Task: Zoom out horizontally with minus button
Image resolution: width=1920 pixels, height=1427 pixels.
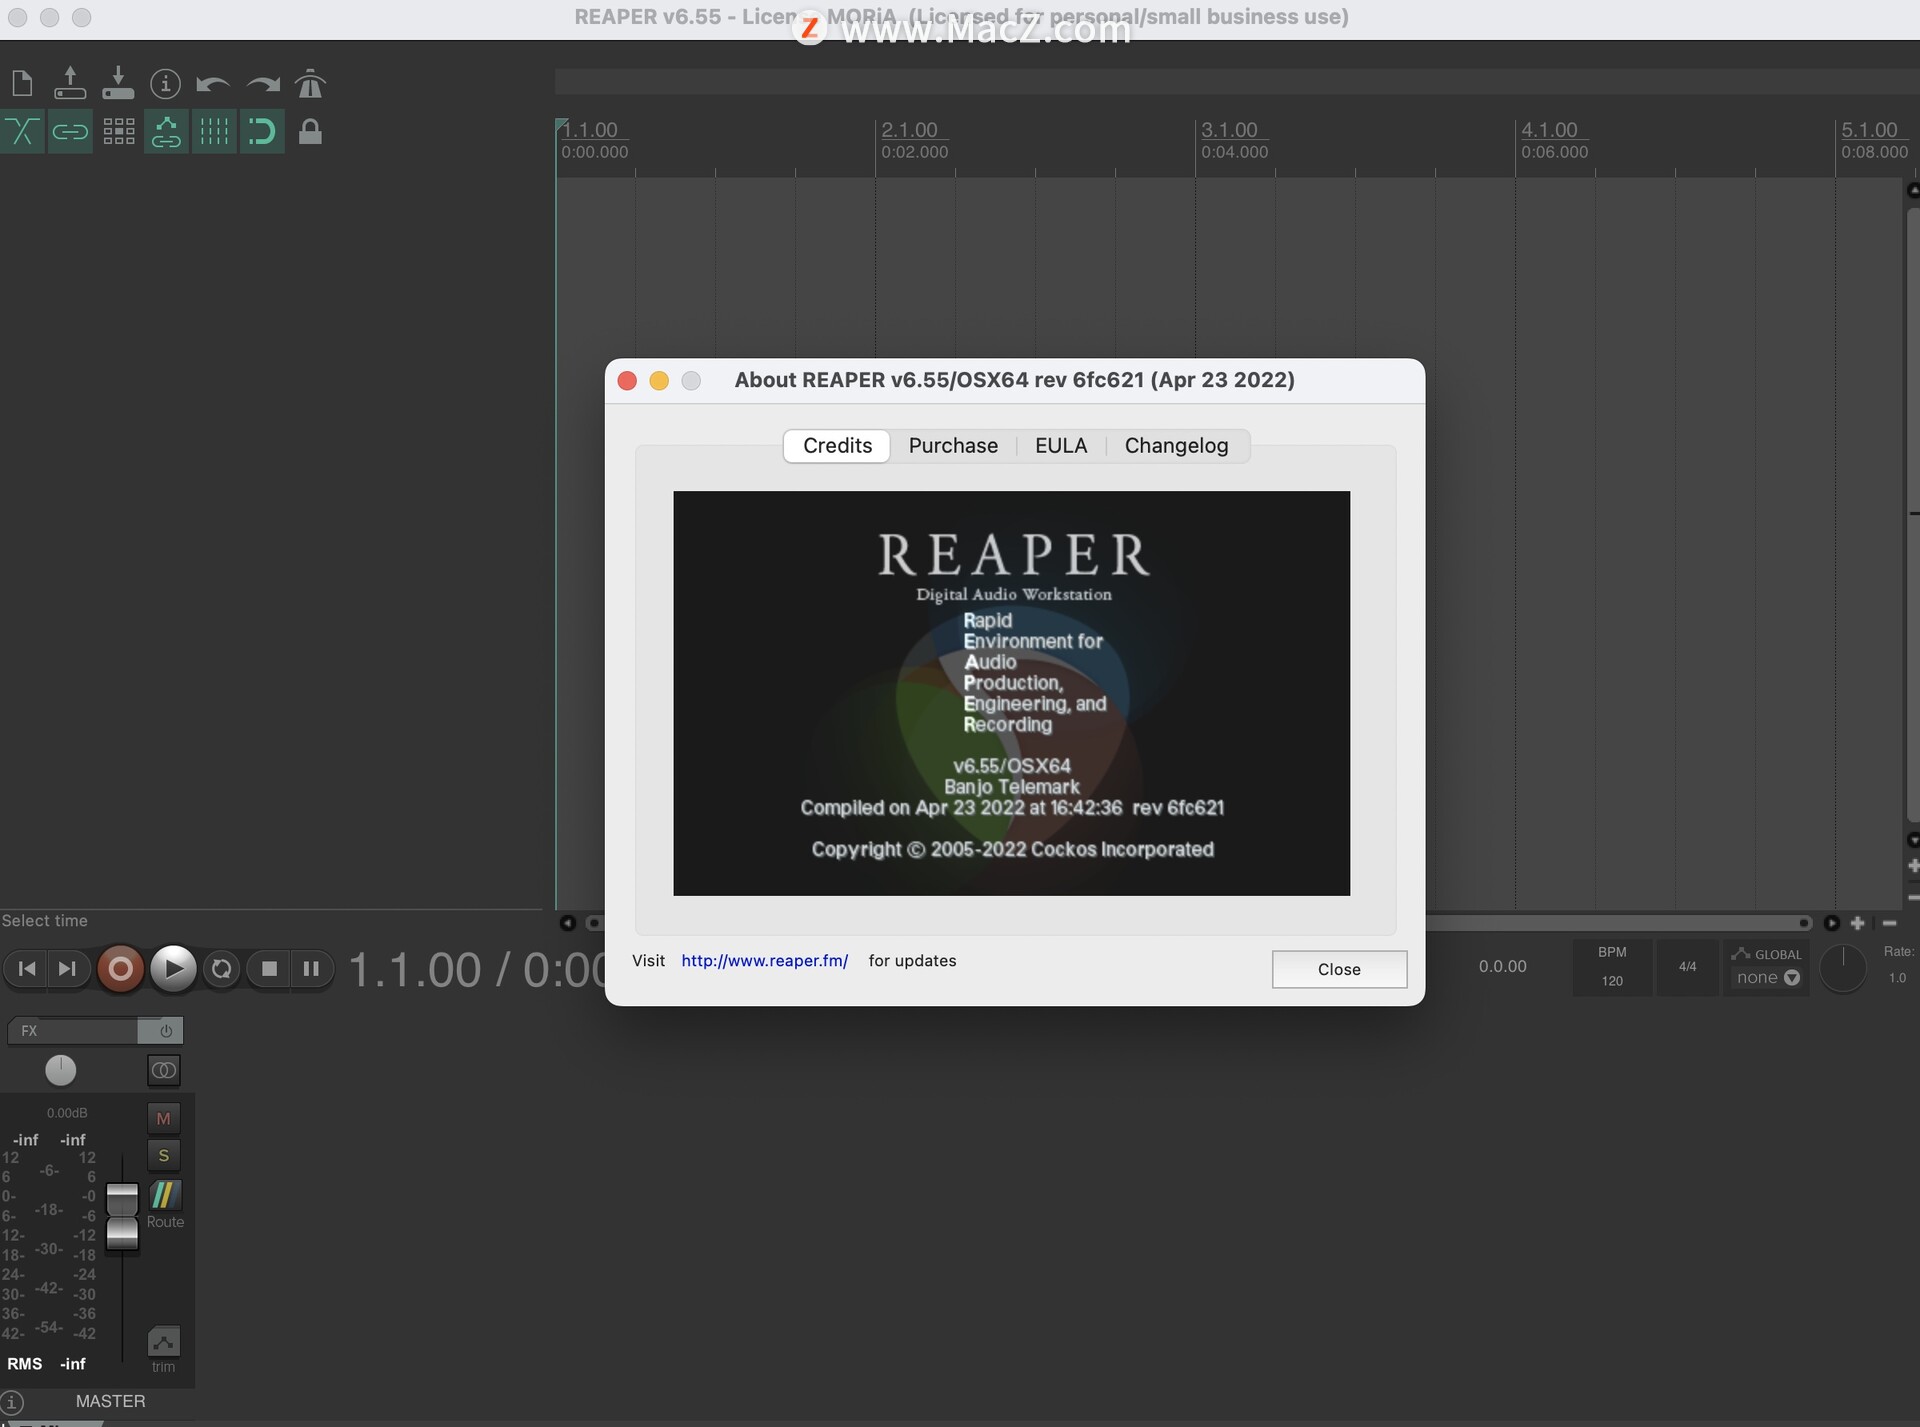Action: [x=1889, y=923]
